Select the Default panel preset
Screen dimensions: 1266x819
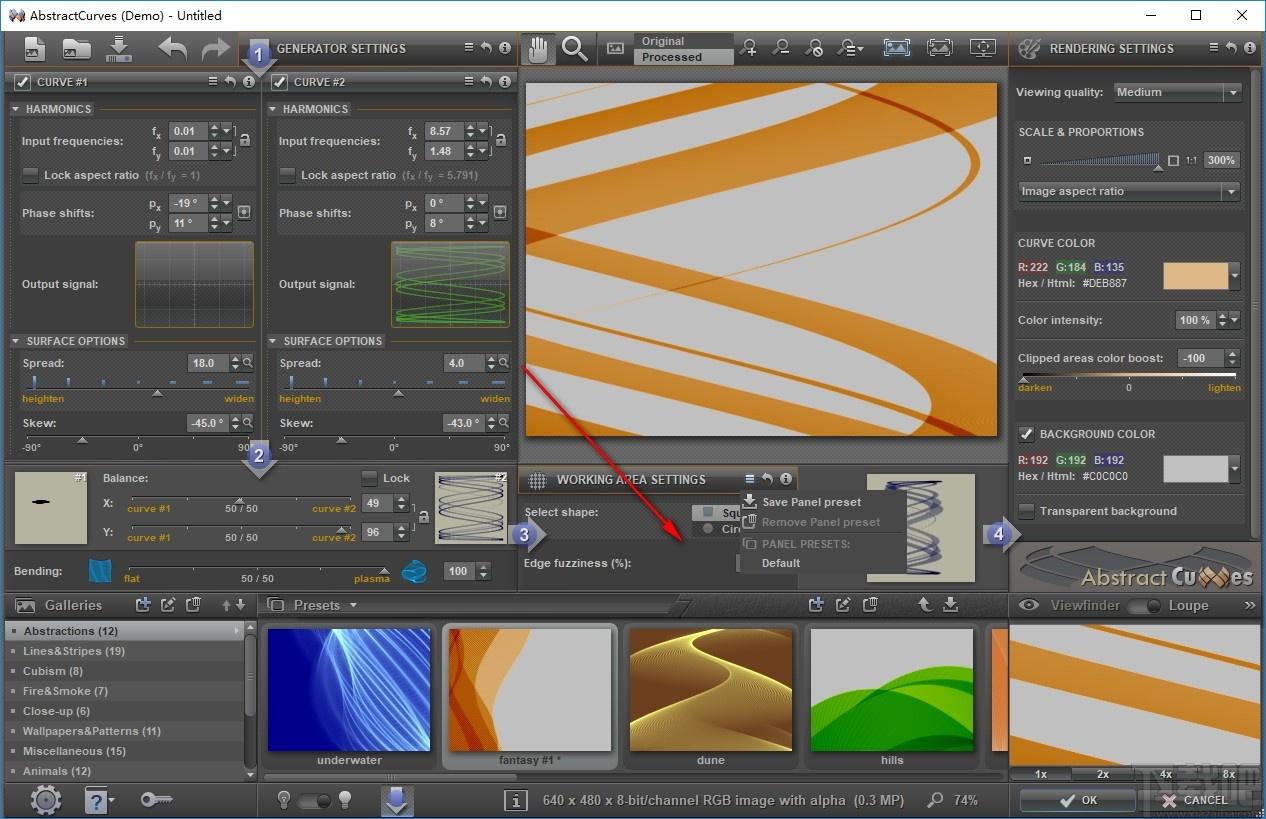pyautogui.click(x=781, y=563)
